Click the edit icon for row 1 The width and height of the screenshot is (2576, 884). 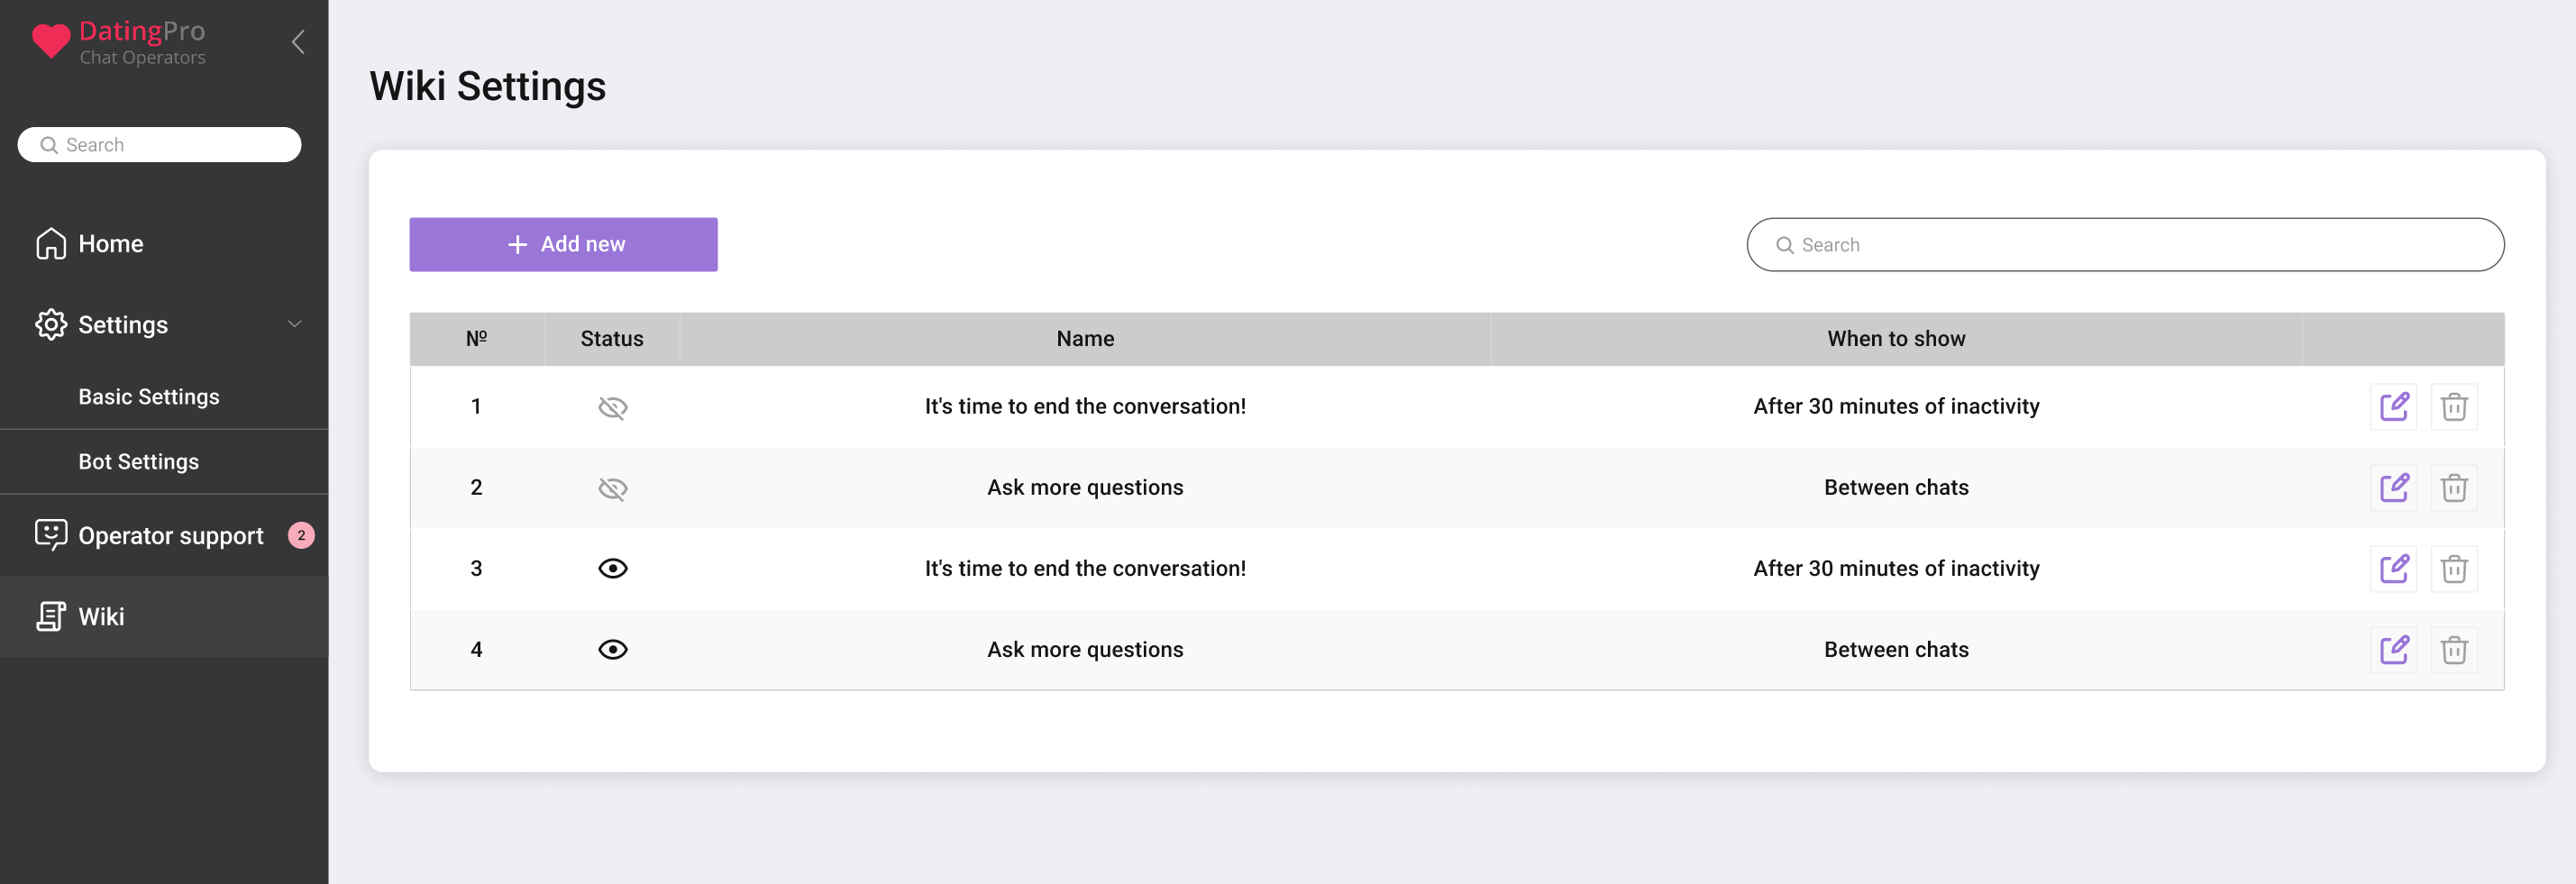2393,407
